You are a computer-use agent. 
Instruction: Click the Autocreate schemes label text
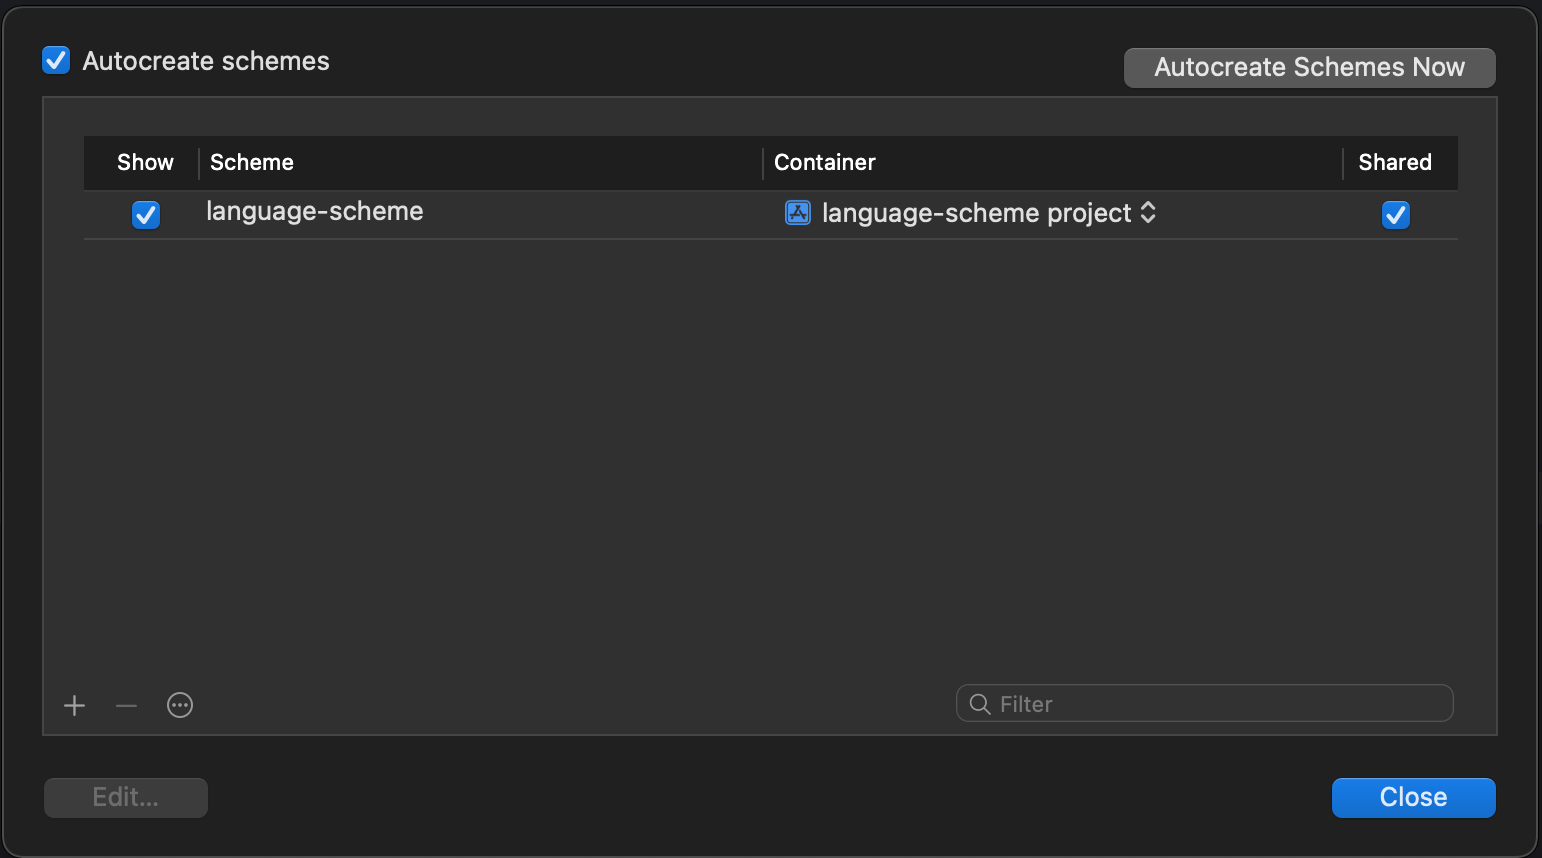(x=206, y=61)
